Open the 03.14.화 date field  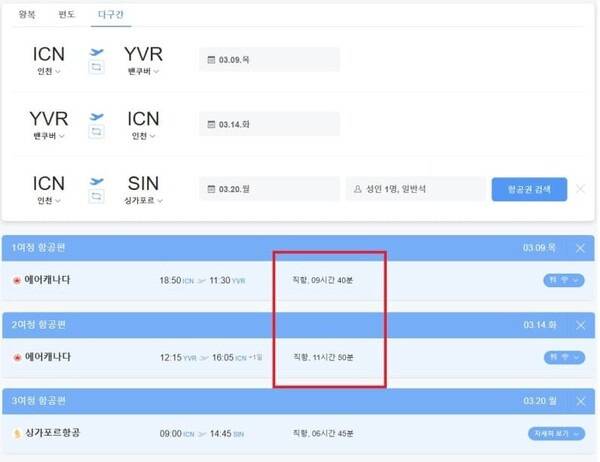[268, 125]
